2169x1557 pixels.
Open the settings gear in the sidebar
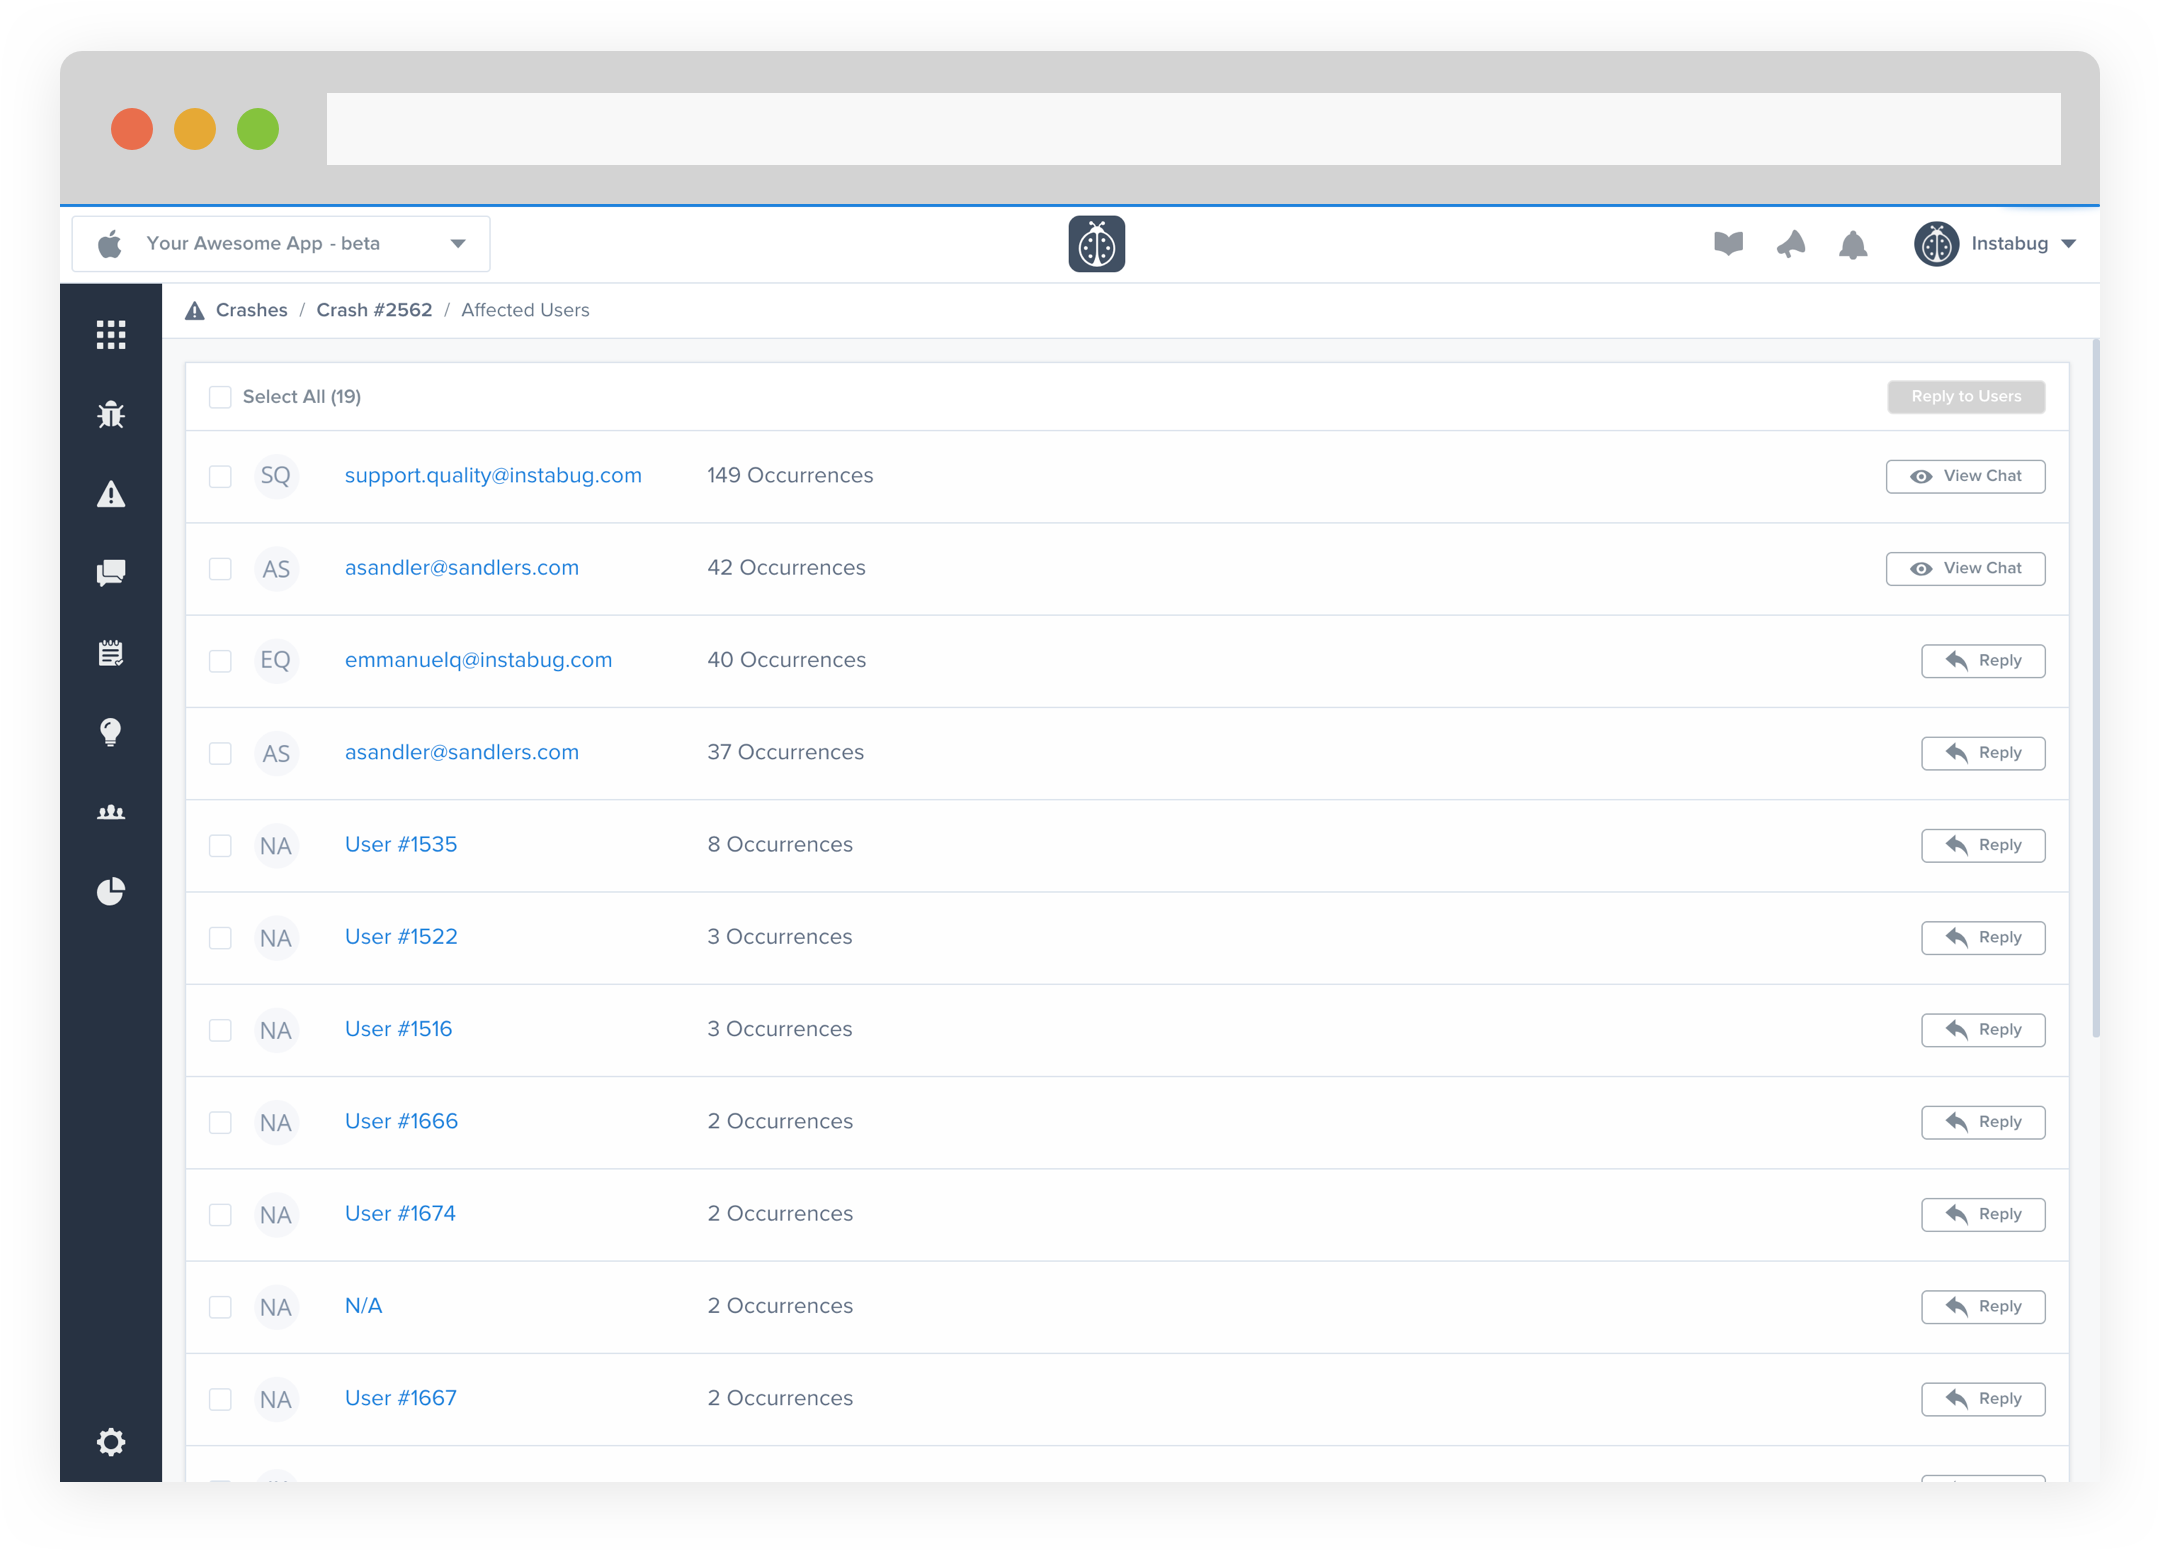[111, 1441]
